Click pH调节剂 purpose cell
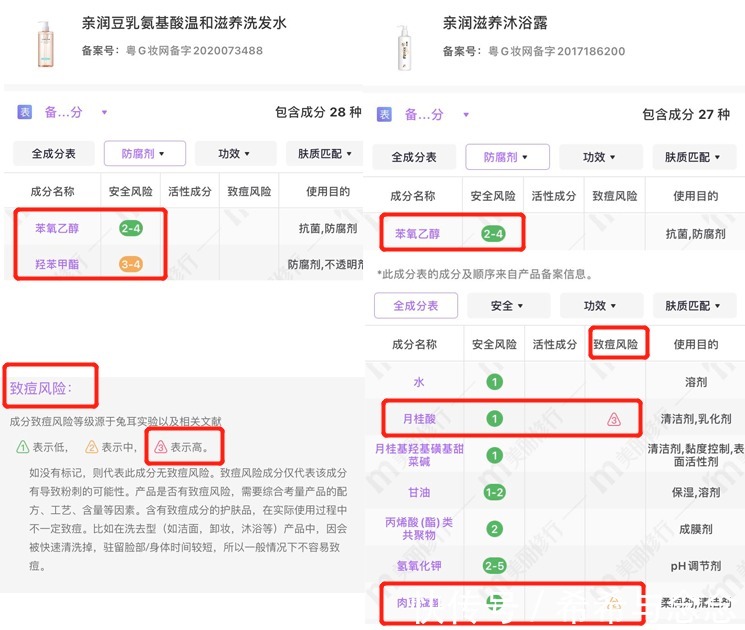 point(696,566)
